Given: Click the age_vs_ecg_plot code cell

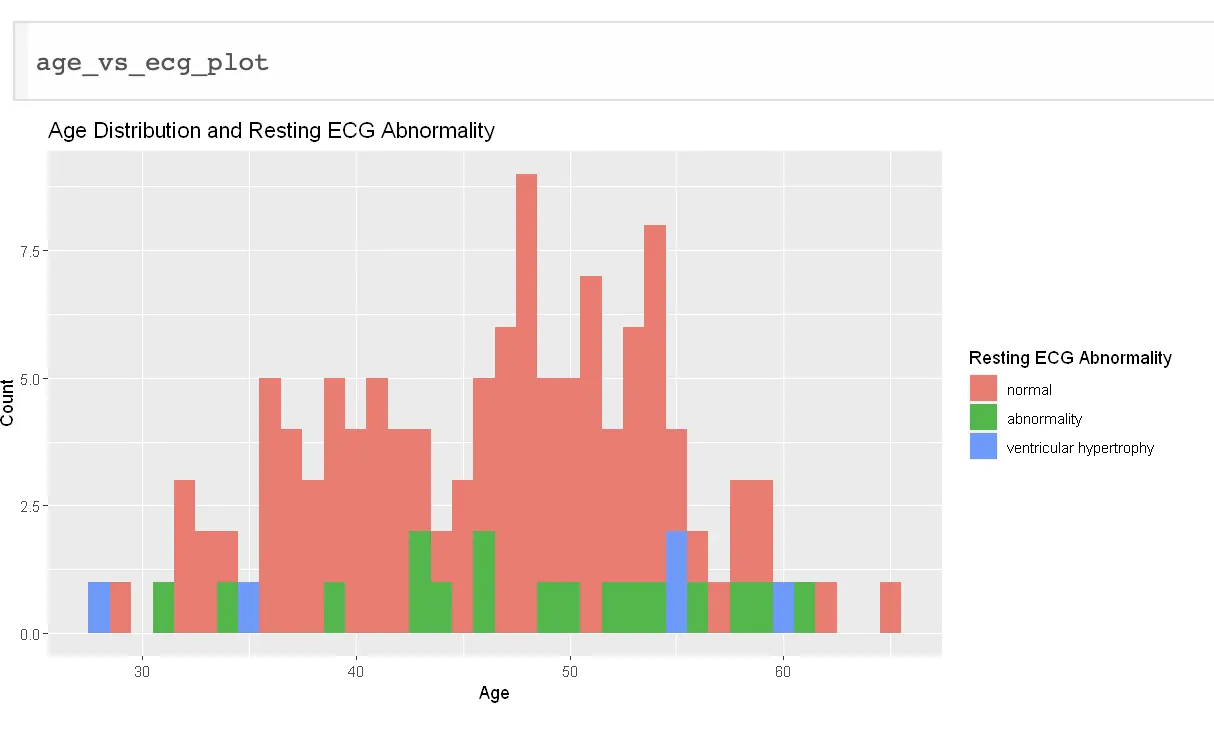Looking at the screenshot, I should coord(614,61).
